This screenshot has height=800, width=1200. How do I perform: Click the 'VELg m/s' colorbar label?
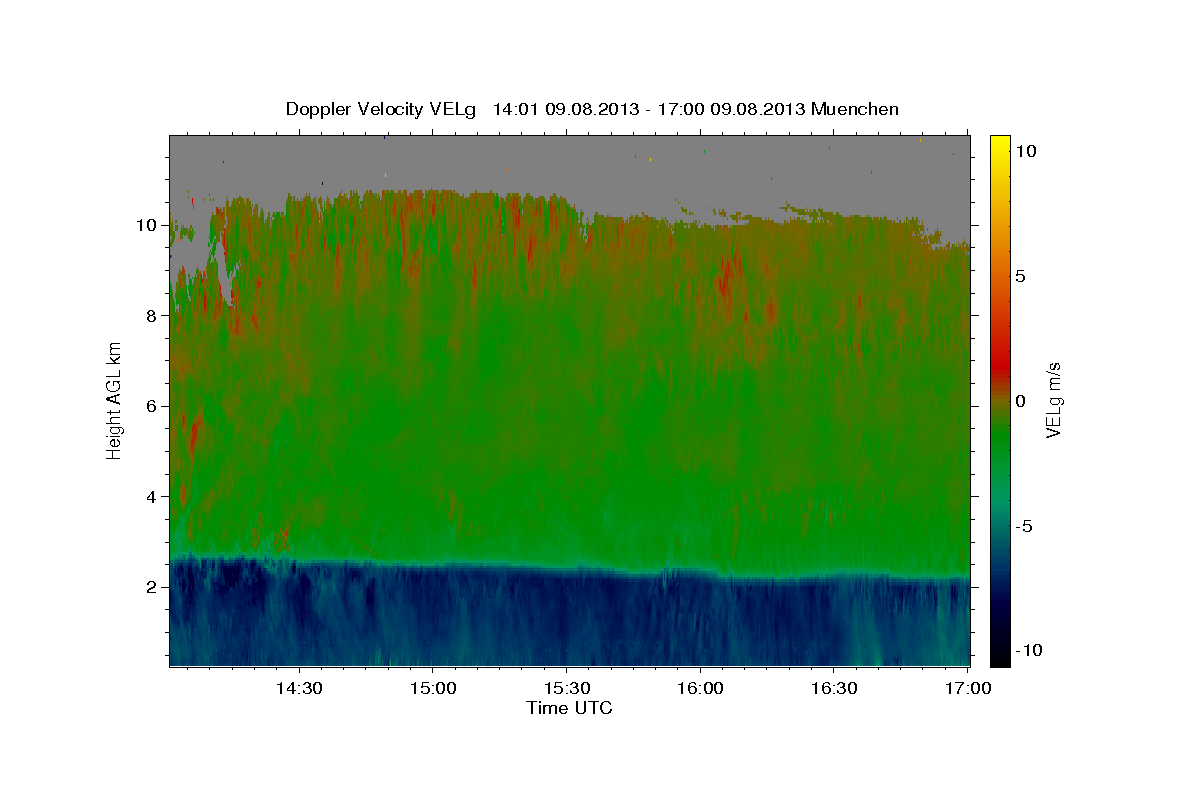[x=1053, y=399]
